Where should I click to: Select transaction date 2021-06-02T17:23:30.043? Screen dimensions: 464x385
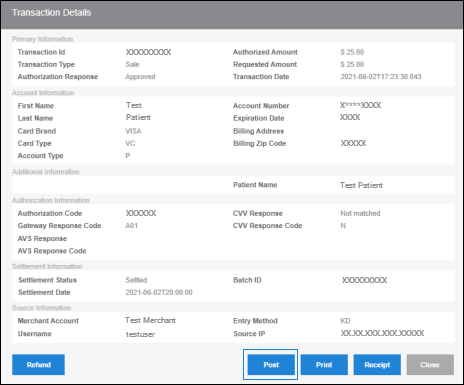(381, 77)
